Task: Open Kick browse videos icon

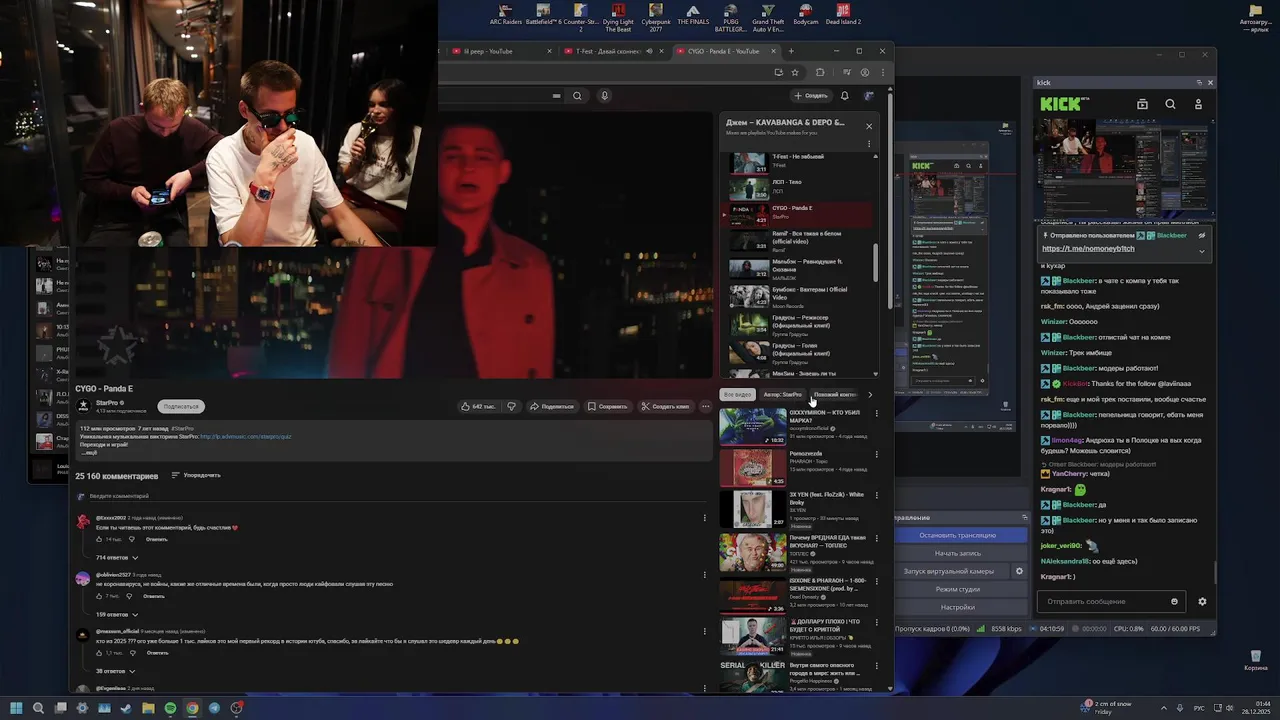Action: (1142, 104)
